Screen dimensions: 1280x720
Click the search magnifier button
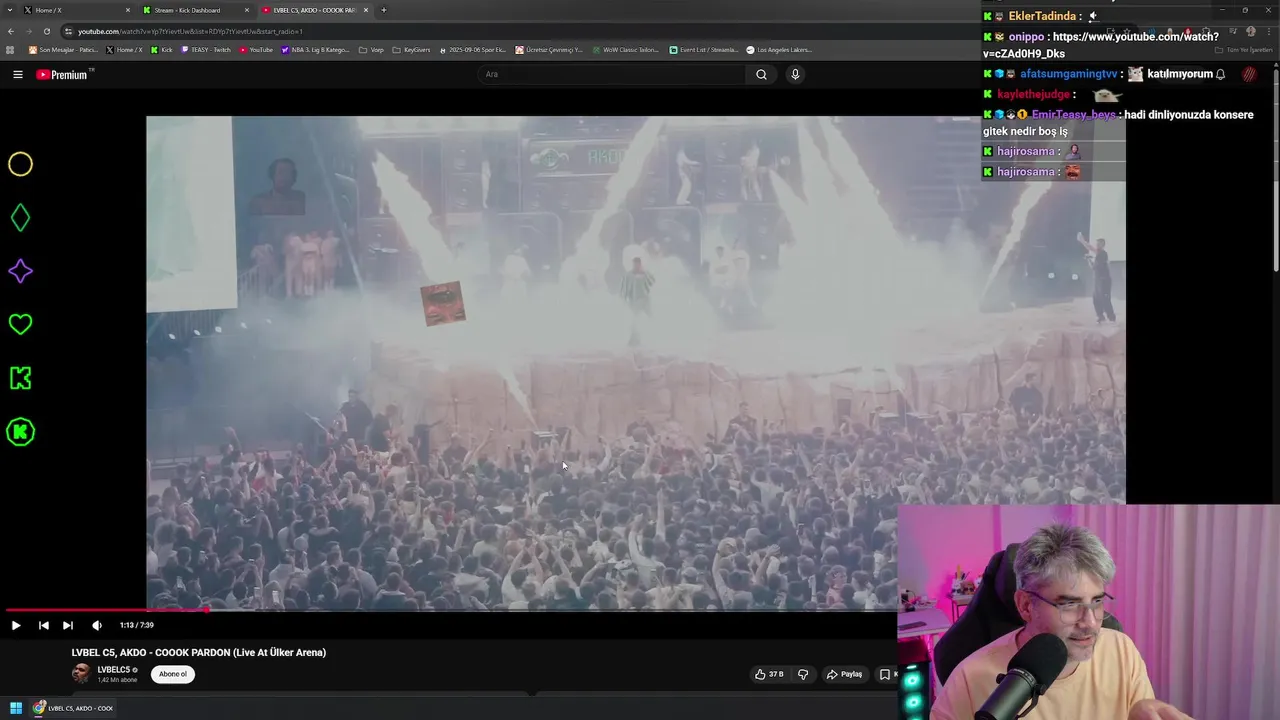(761, 74)
